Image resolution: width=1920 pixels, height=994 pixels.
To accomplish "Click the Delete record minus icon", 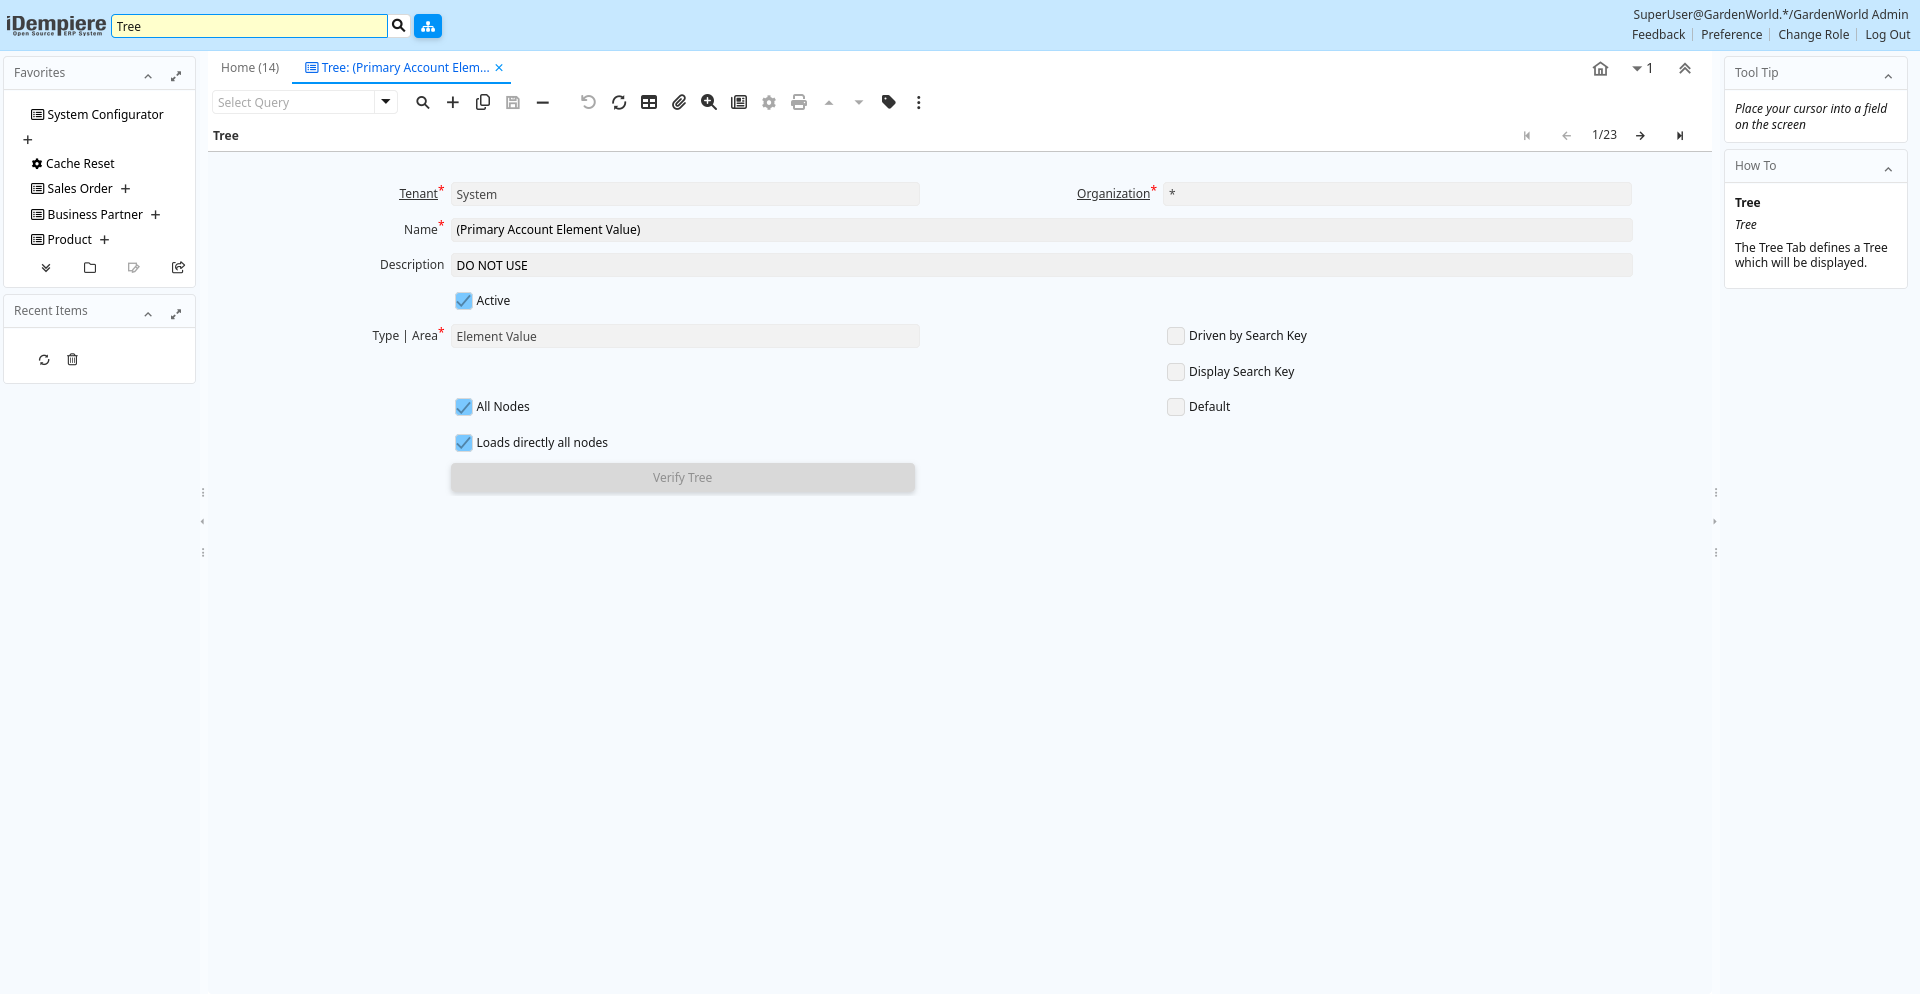I will click(543, 102).
